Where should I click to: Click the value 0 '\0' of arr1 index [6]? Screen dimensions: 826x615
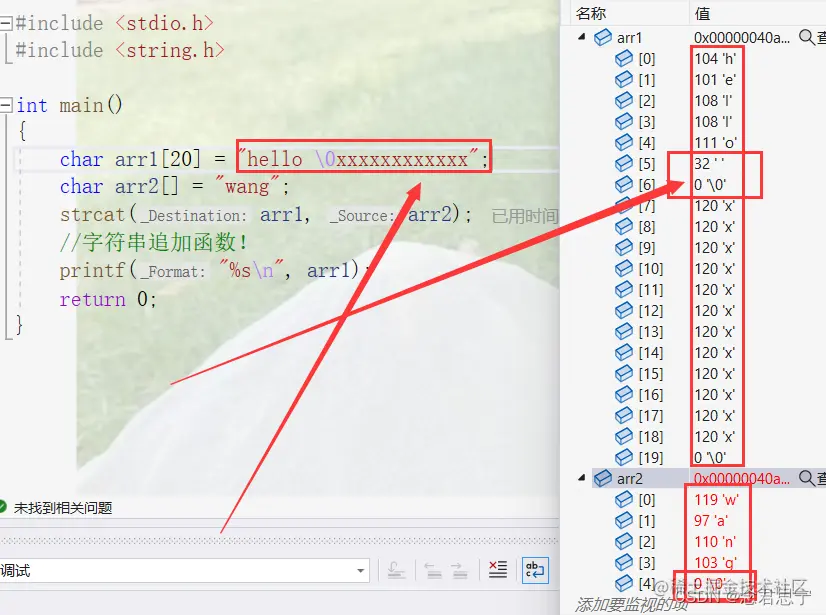(710, 184)
